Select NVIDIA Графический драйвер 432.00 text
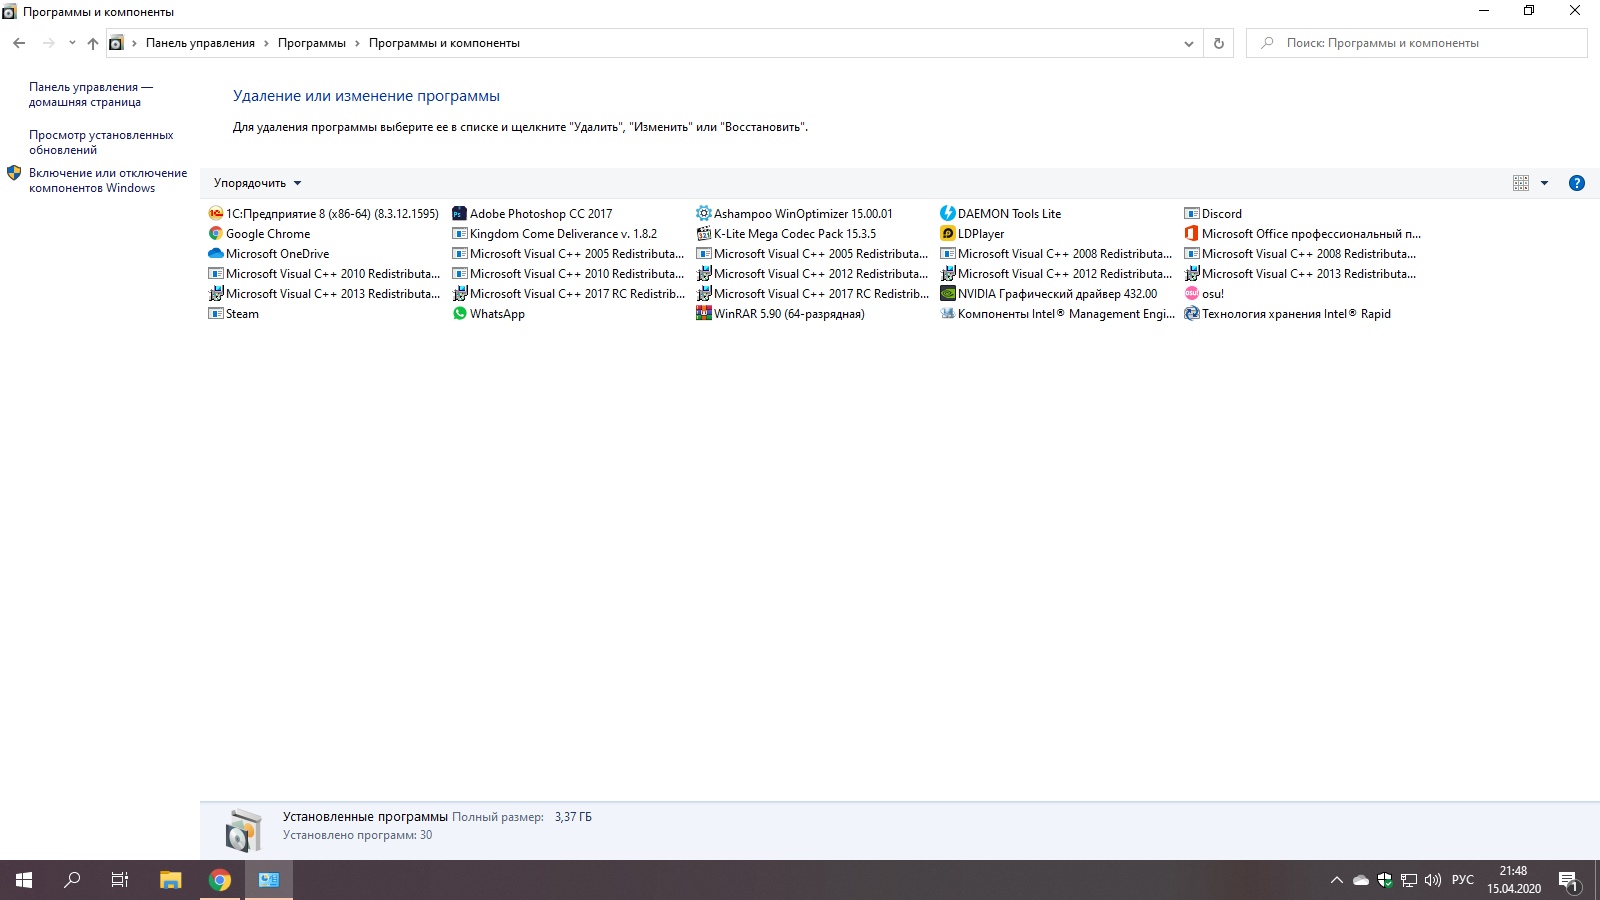 point(1057,294)
